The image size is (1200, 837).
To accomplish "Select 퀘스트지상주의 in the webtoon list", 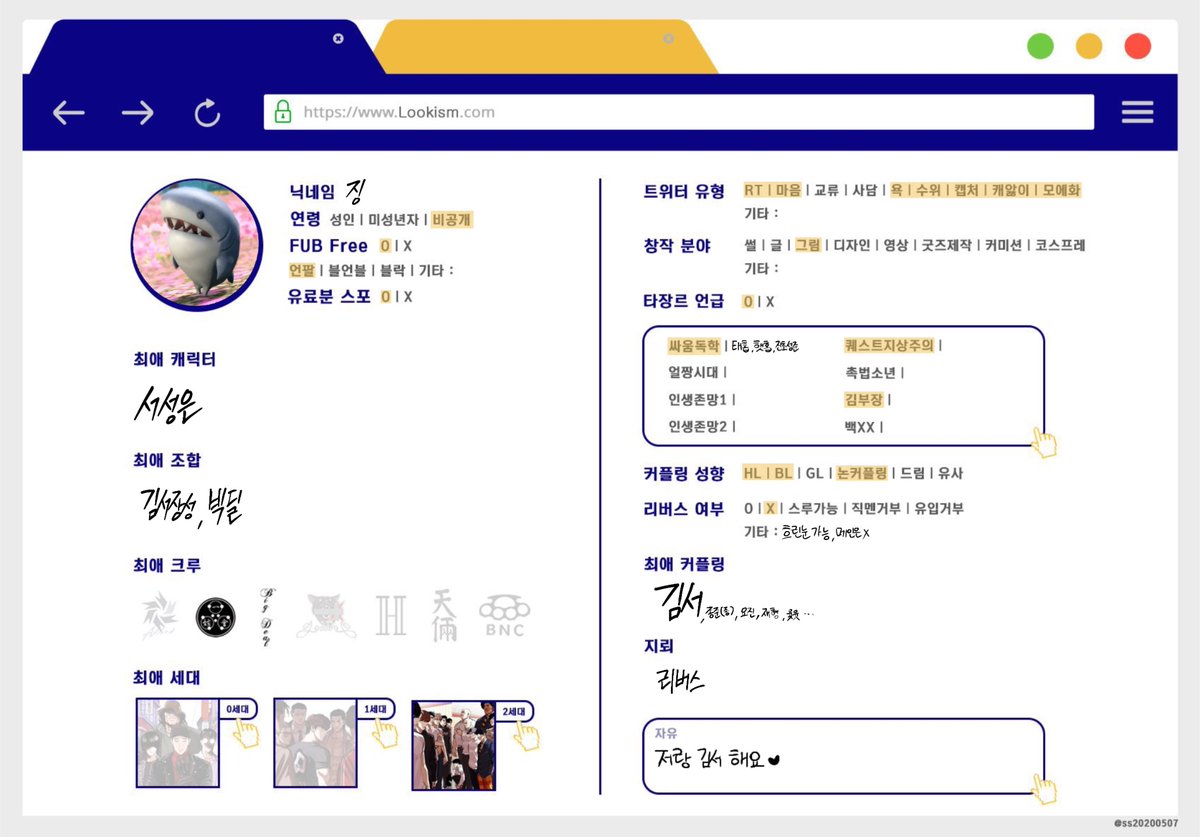I will 889,346.
